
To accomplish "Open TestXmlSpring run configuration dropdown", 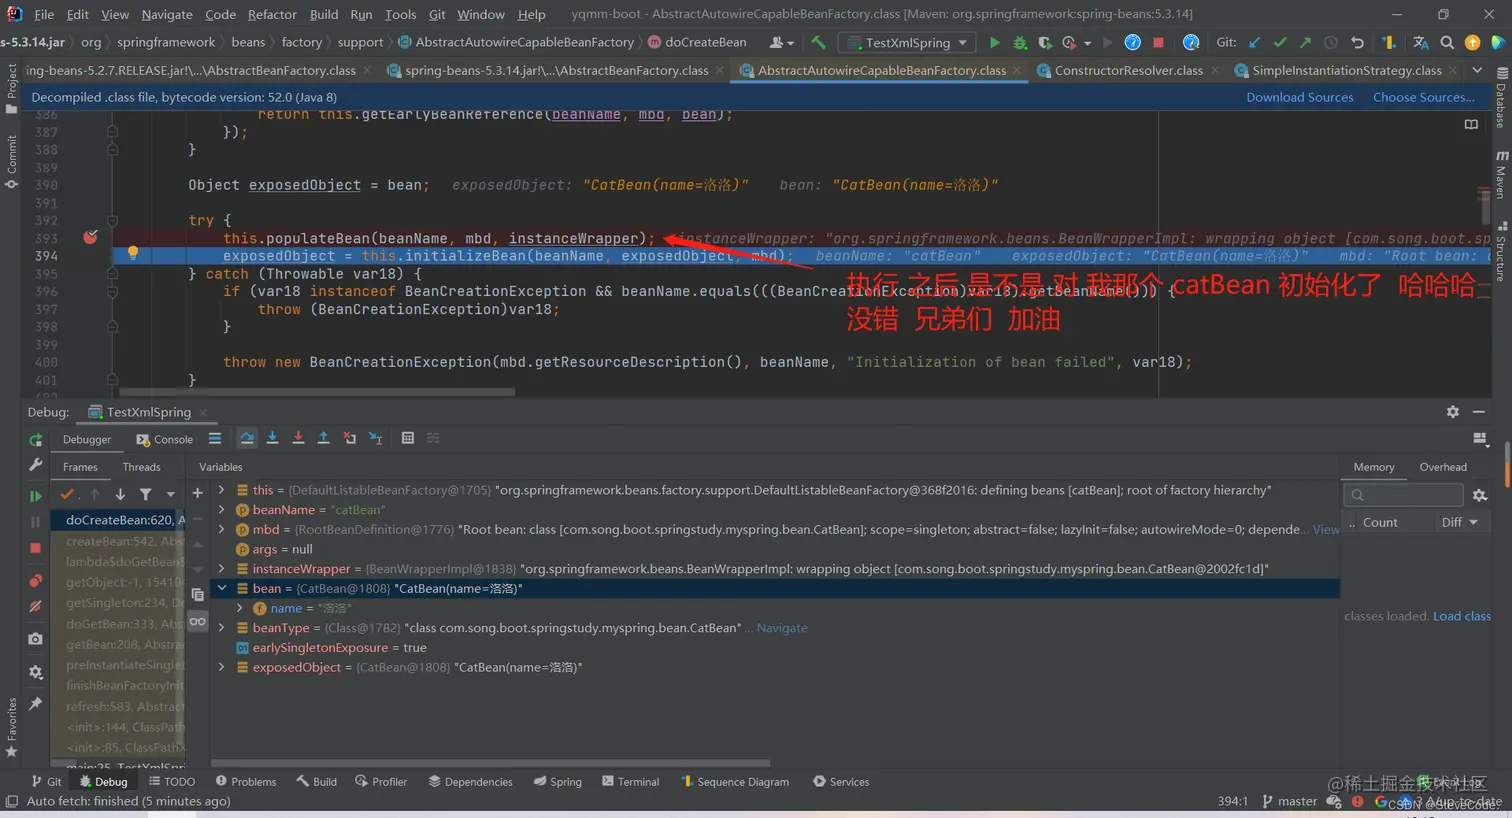I will coord(908,43).
